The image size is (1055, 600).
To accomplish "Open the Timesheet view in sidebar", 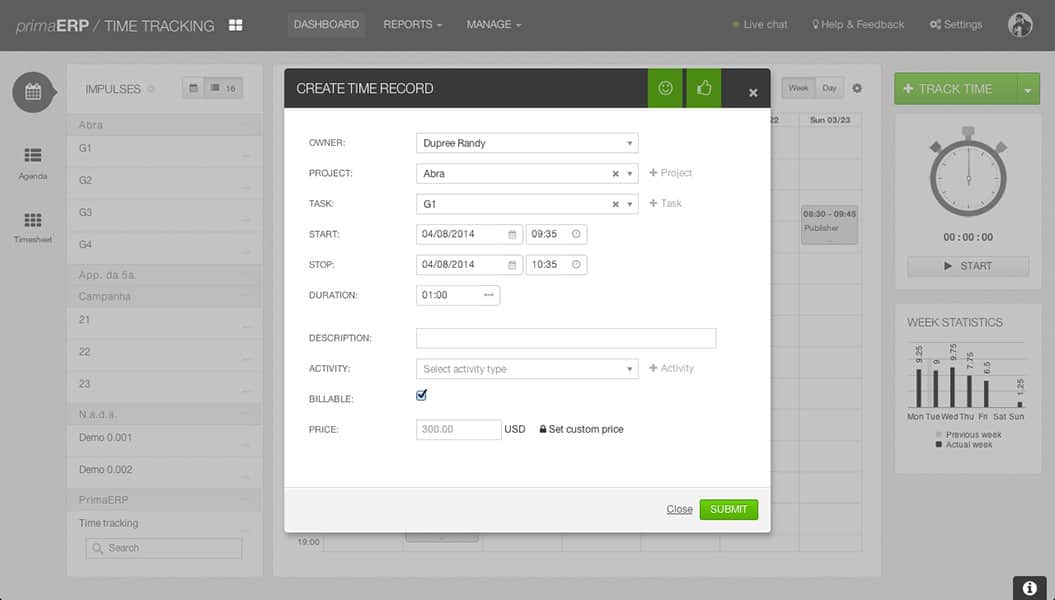I will tap(33, 226).
